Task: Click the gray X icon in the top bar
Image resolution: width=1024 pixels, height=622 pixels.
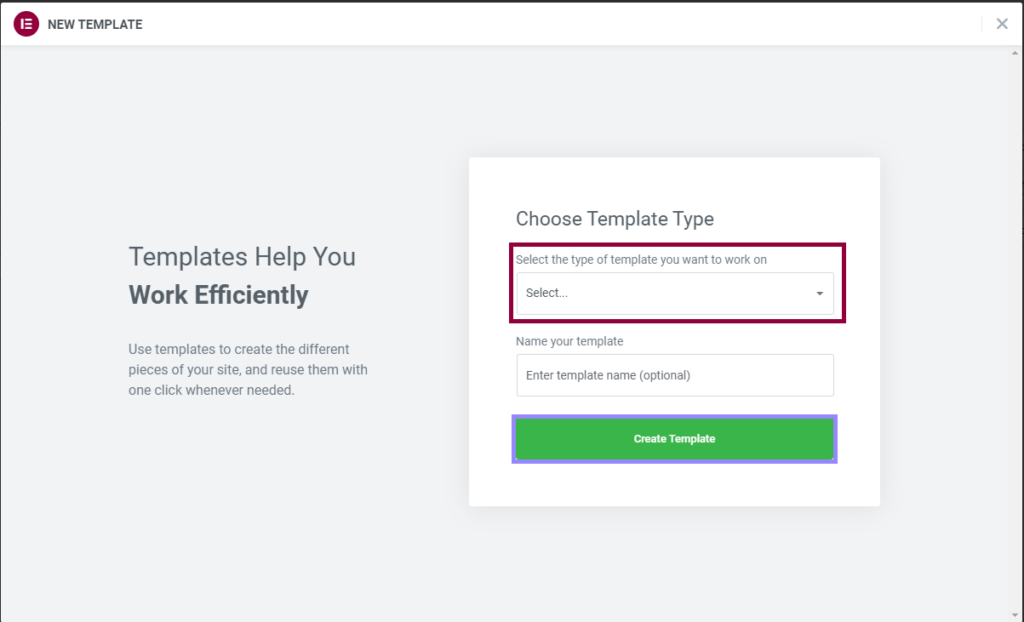Action: click(x=1001, y=23)
